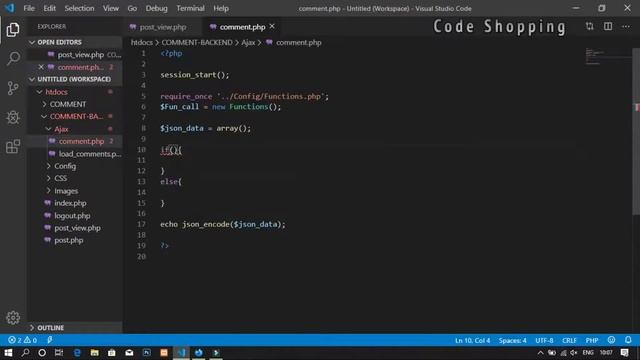The image size is (640, 360).
Task: Close comment.php in Open Editors list
Action: (41, 67)
